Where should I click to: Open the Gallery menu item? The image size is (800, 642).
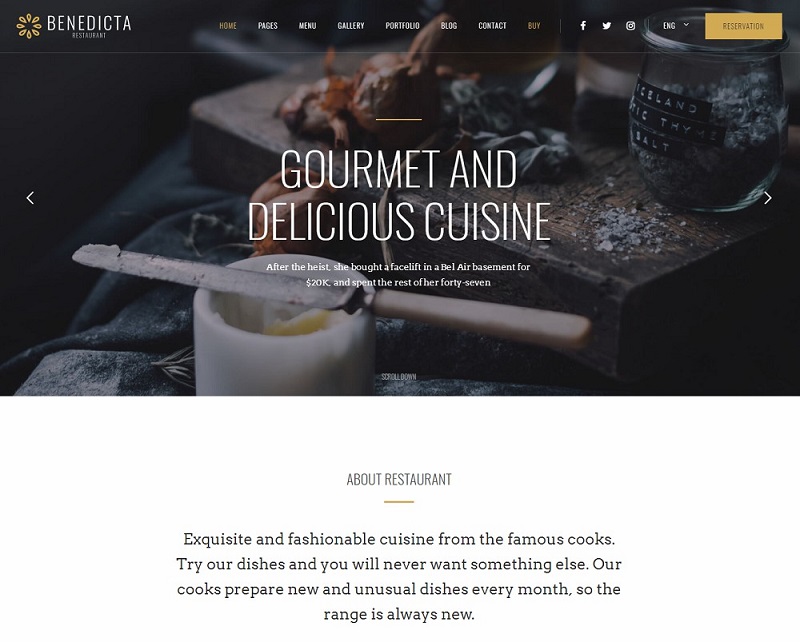351,26
